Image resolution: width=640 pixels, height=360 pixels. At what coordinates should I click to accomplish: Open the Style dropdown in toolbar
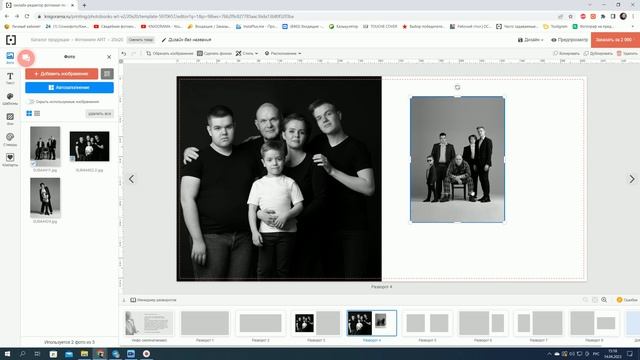click(x=247, y=53)
